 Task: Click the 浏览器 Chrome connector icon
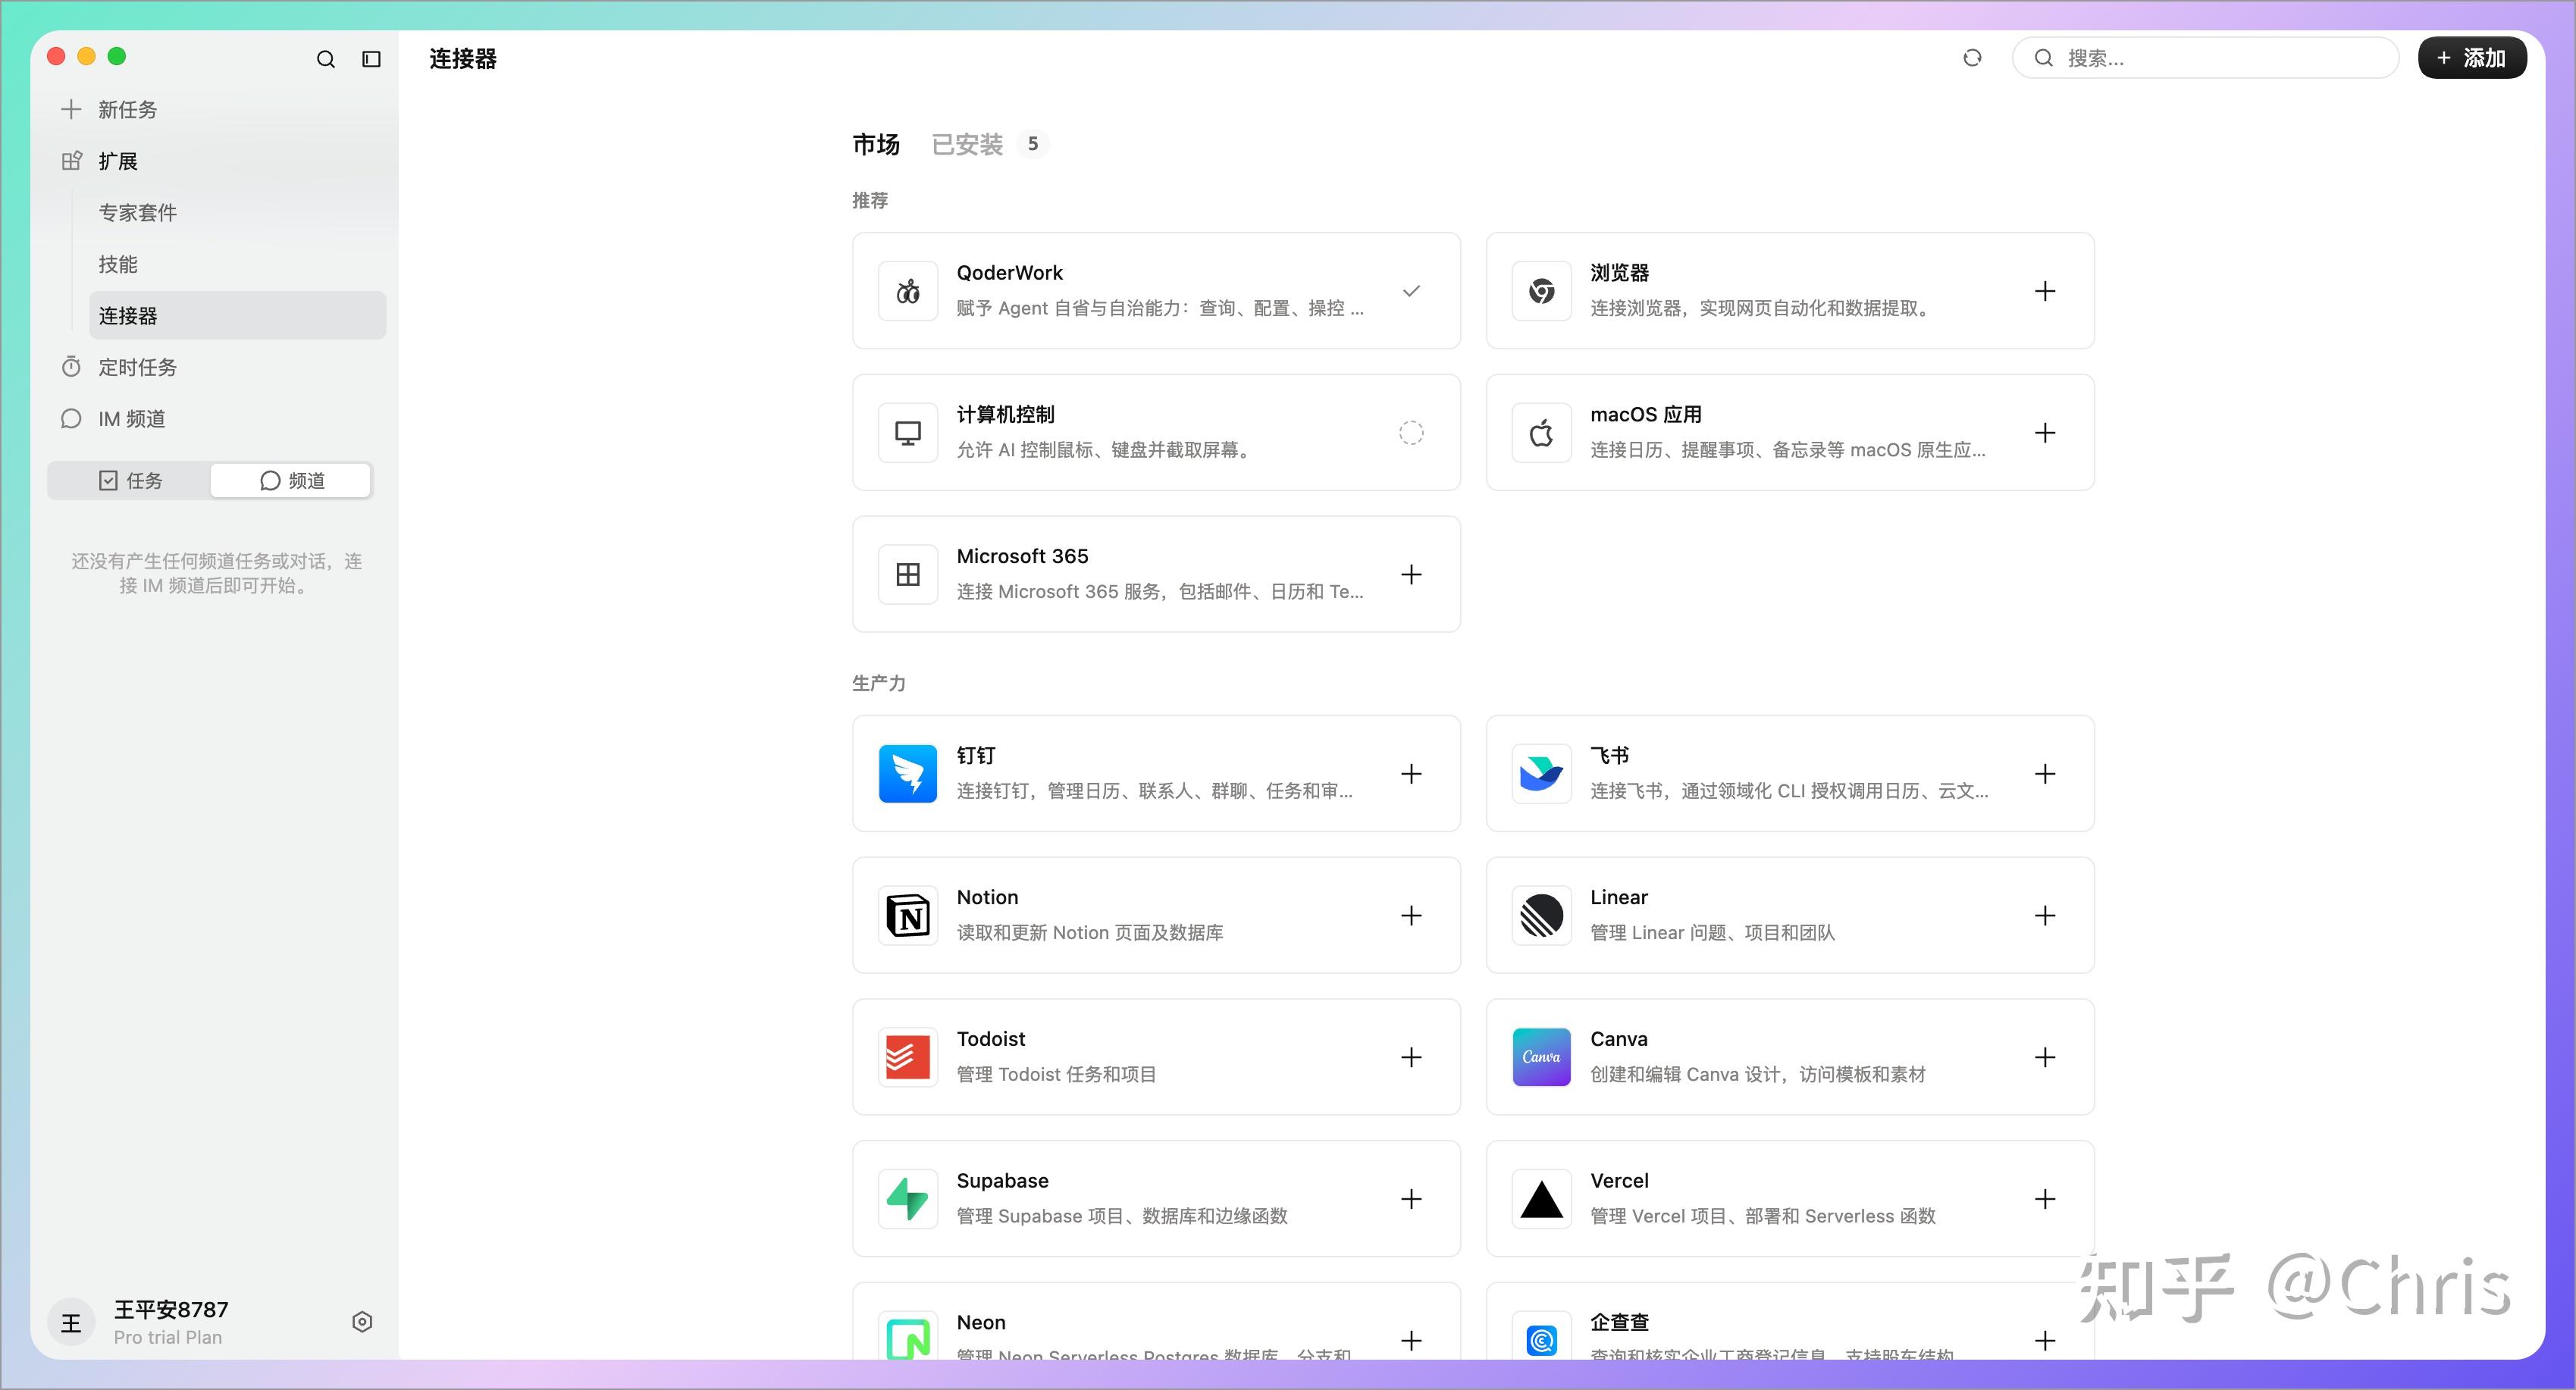click(1541, 291)
